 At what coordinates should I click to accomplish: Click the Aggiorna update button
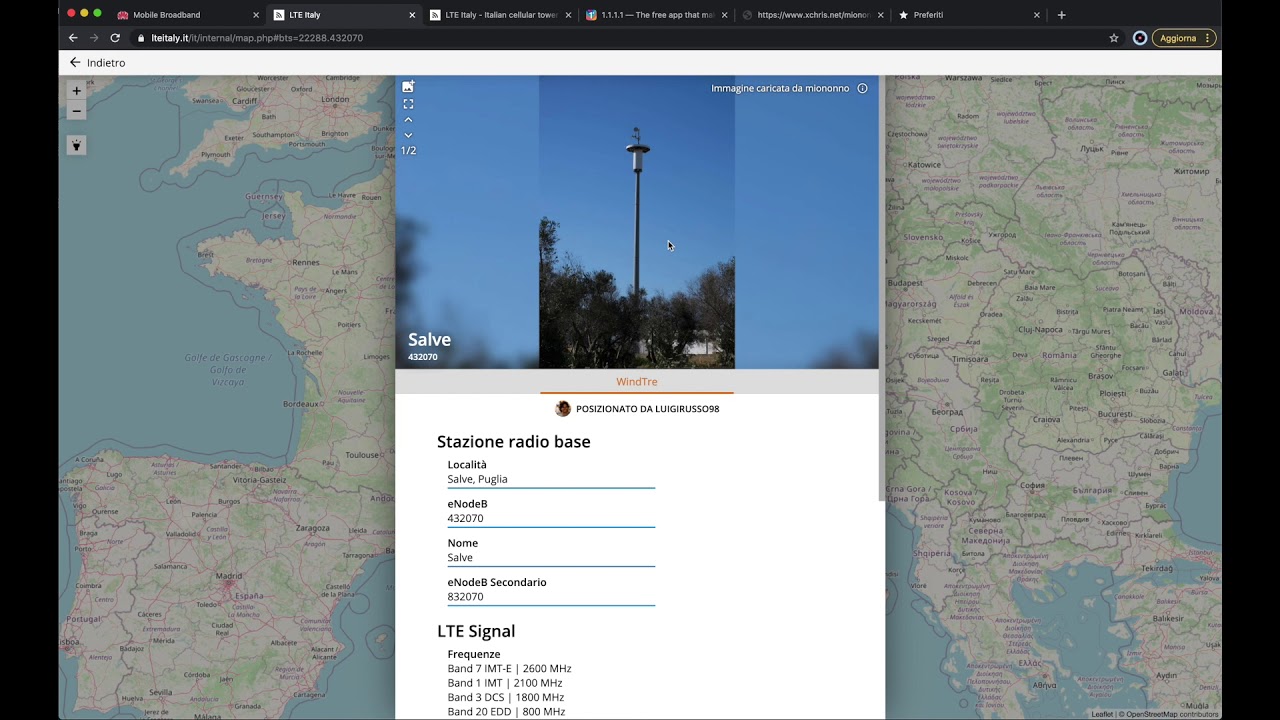click(1184, 38)
